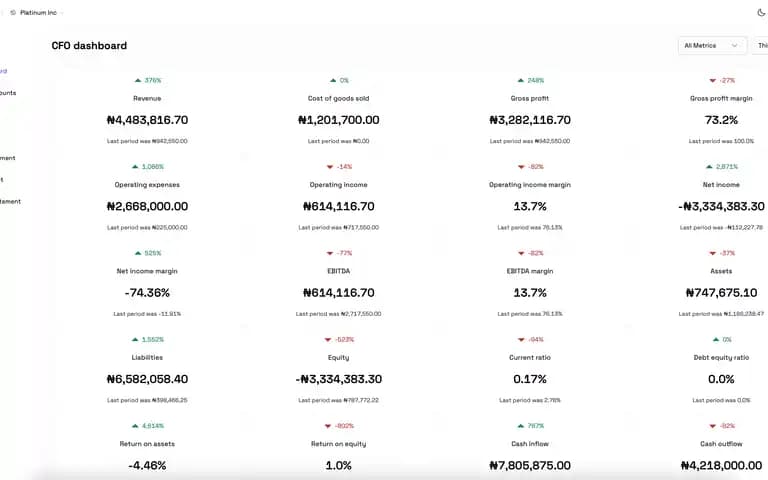Image resolution: width=768 pixels, height=480 pixels.
Task: Open the sidebar item ending in 'tement'
Action: (x=10, y=201)
